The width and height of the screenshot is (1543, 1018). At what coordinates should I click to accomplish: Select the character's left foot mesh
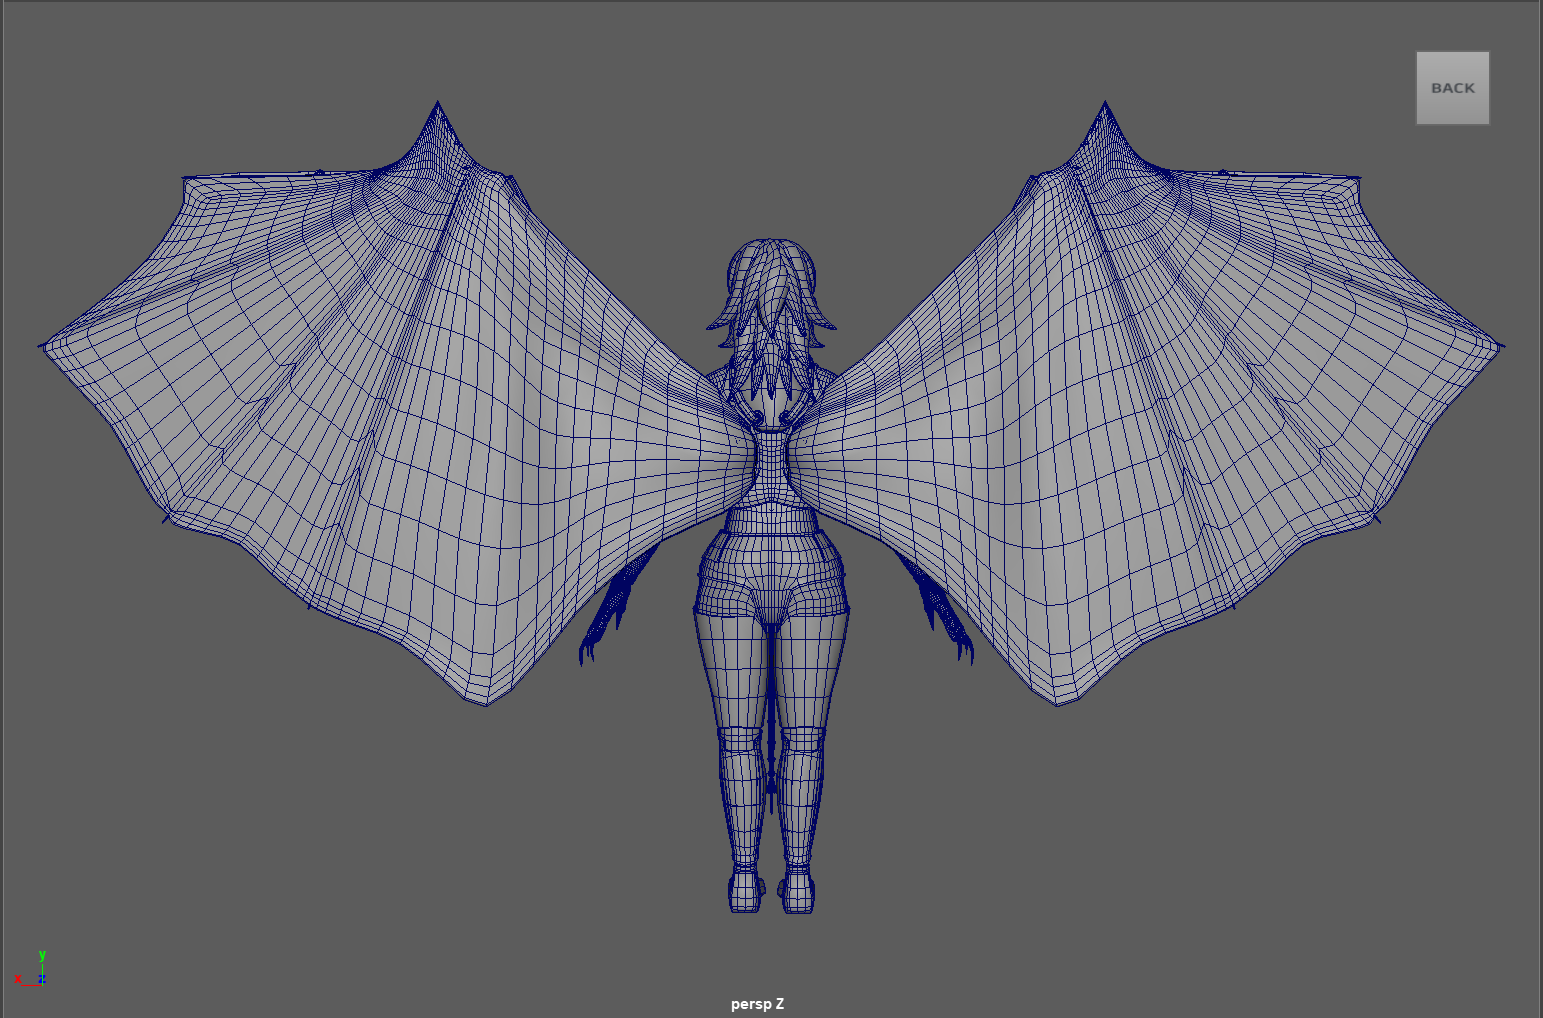pos(745,892)
